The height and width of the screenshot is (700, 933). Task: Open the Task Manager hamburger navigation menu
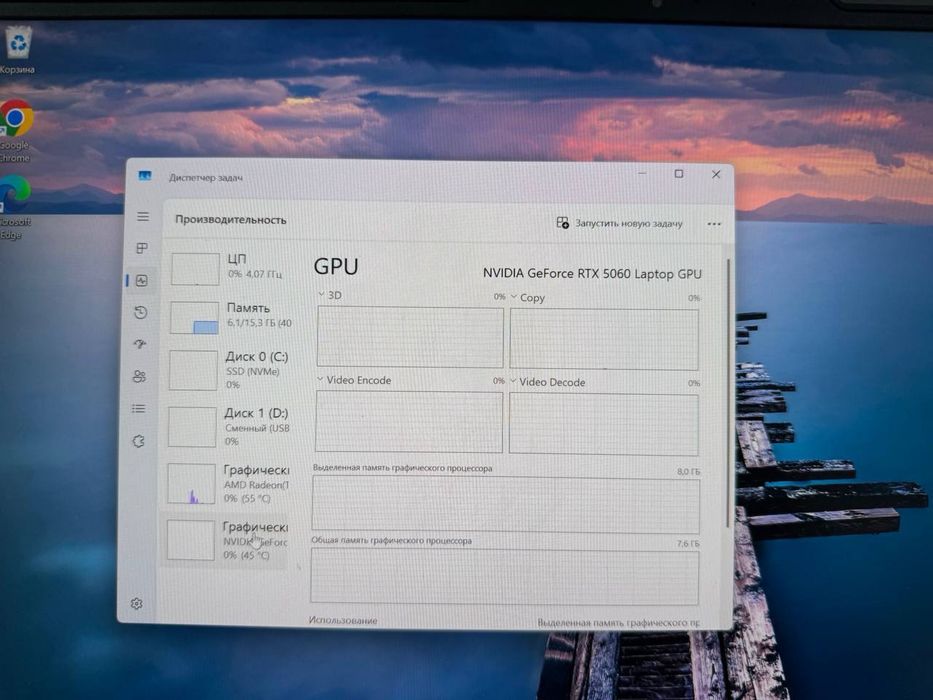[143, 216]
